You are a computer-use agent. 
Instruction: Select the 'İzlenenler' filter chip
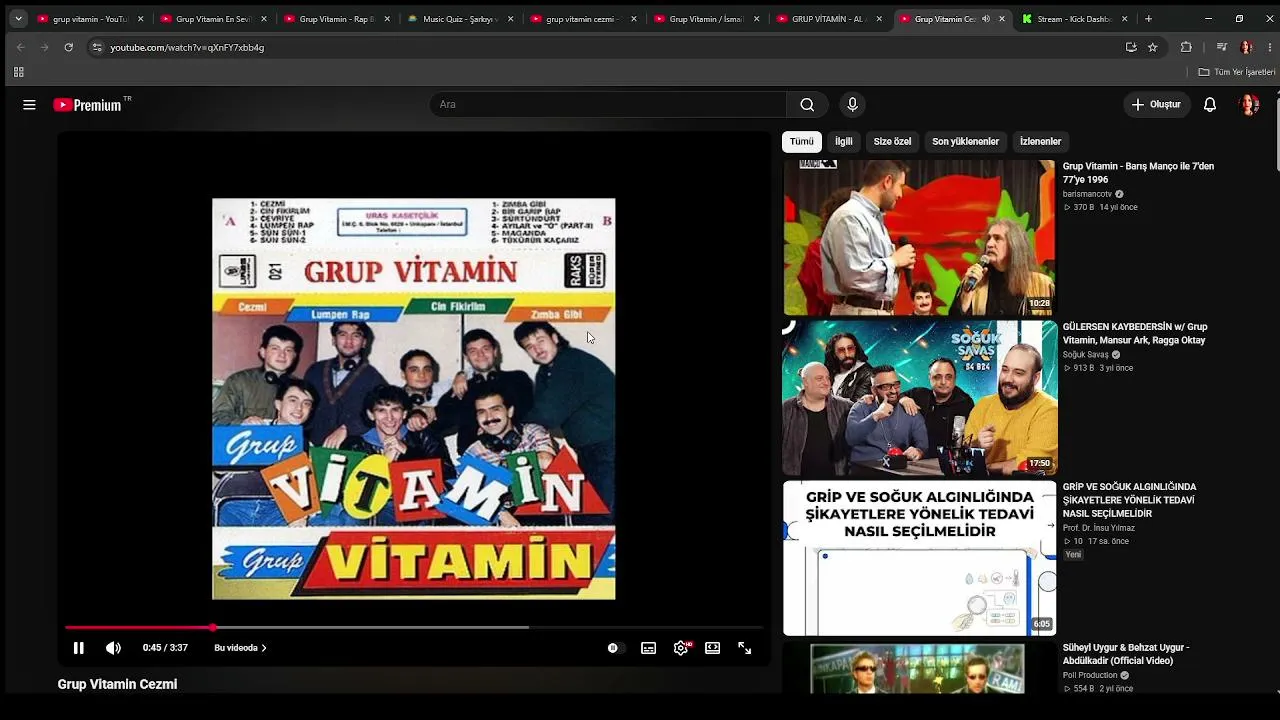tap(1041, 141)
